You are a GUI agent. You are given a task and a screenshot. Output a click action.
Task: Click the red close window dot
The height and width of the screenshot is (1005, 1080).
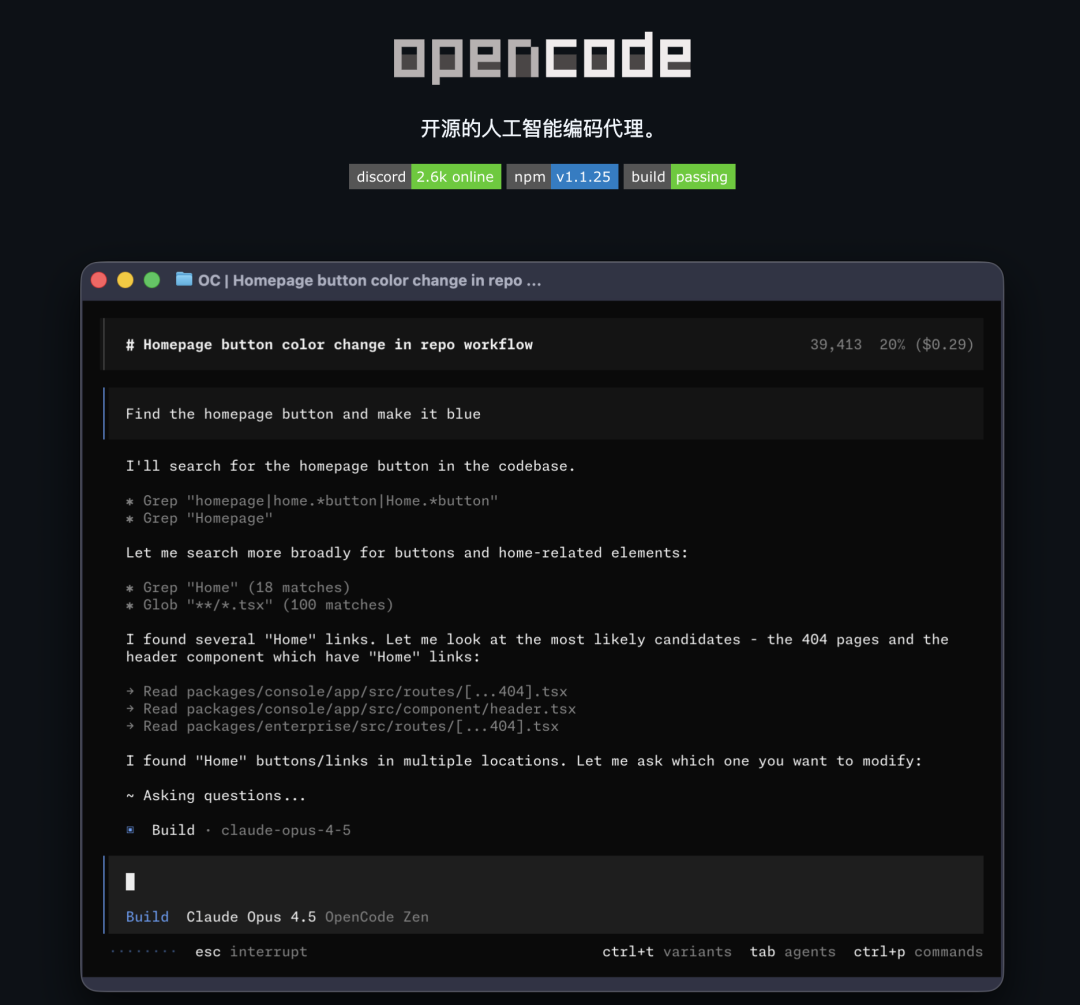point(98,280)
